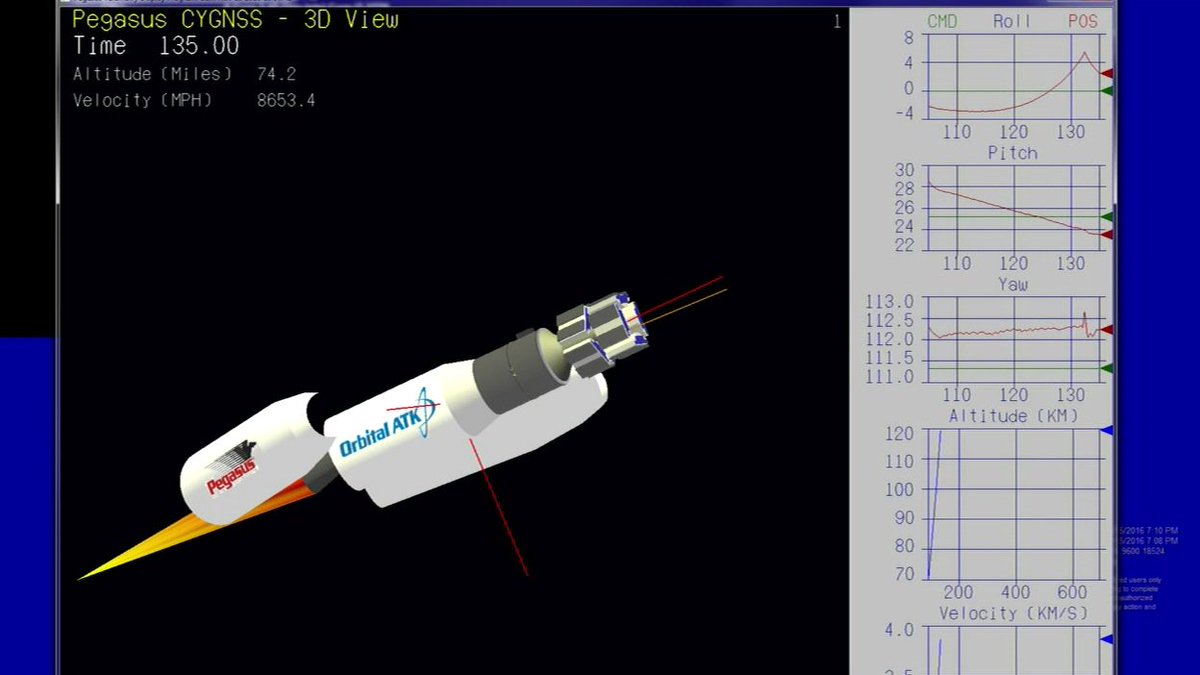
Task: Click the red "POS" legend label
Action: click(1082, 21)
